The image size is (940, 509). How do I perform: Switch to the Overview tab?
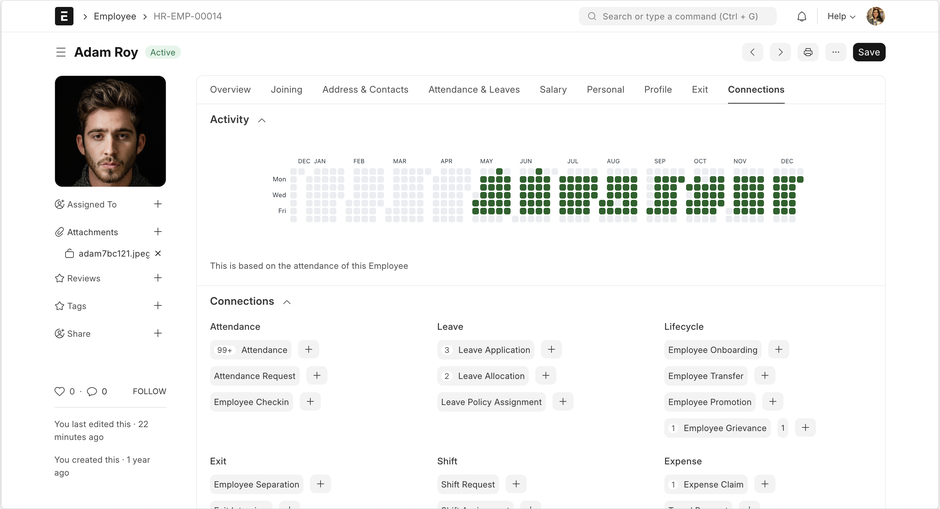pos(230,89)
